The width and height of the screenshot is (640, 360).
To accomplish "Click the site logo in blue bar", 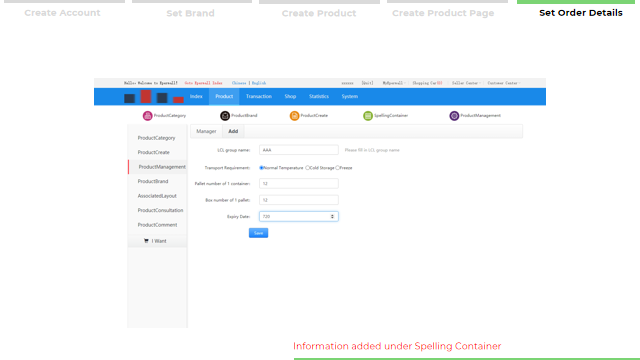I will (x=154, y=97).
